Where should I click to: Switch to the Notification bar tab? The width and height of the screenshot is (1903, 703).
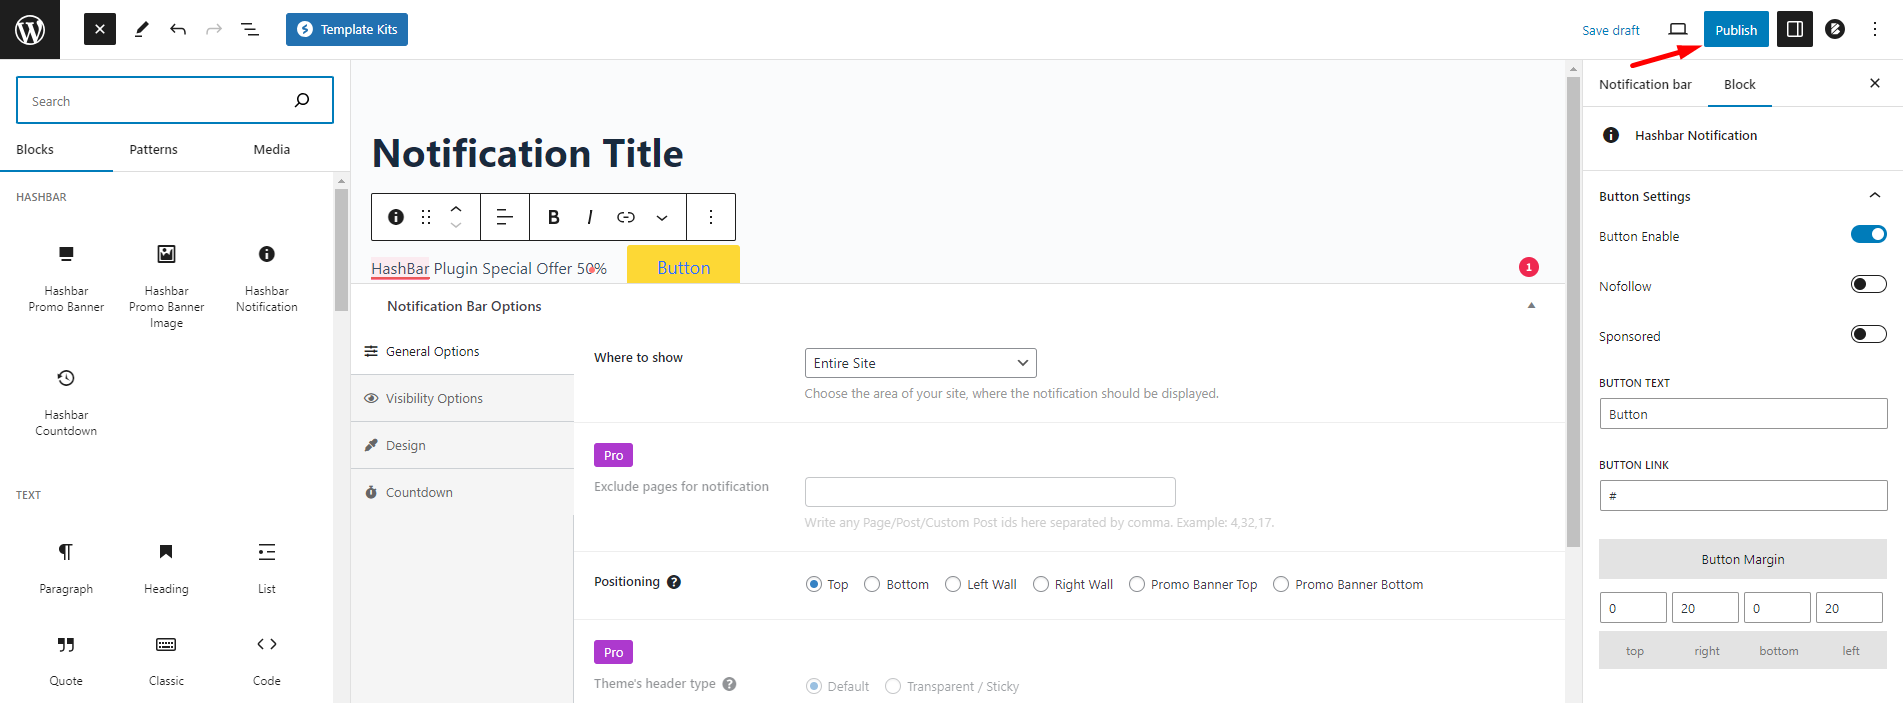tap(1645, 85)
